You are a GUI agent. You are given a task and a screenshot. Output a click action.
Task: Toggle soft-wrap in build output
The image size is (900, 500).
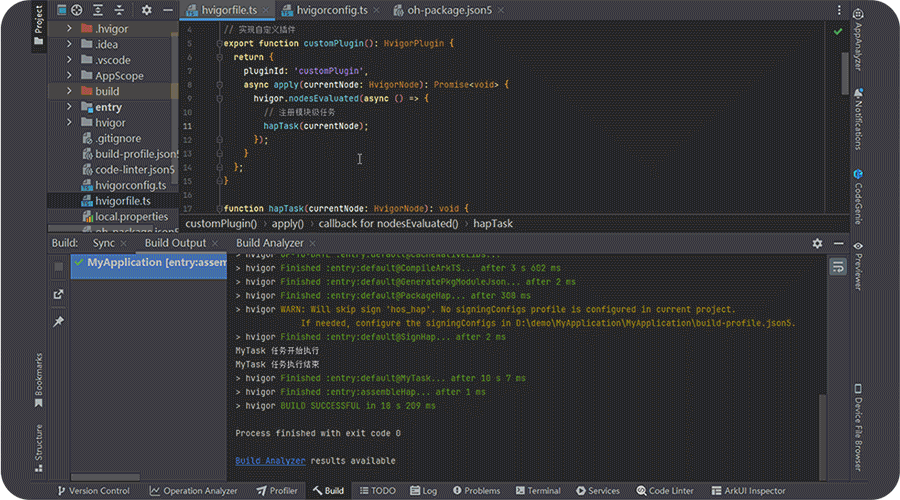pos(838,266)
